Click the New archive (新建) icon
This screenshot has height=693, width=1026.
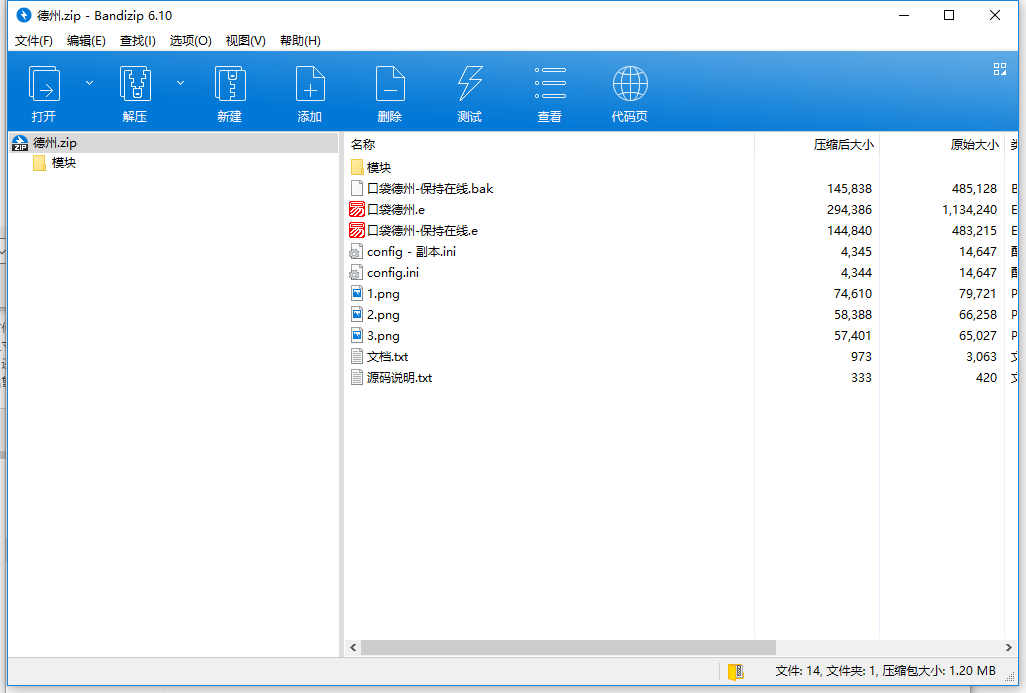(x=230, y=84)
